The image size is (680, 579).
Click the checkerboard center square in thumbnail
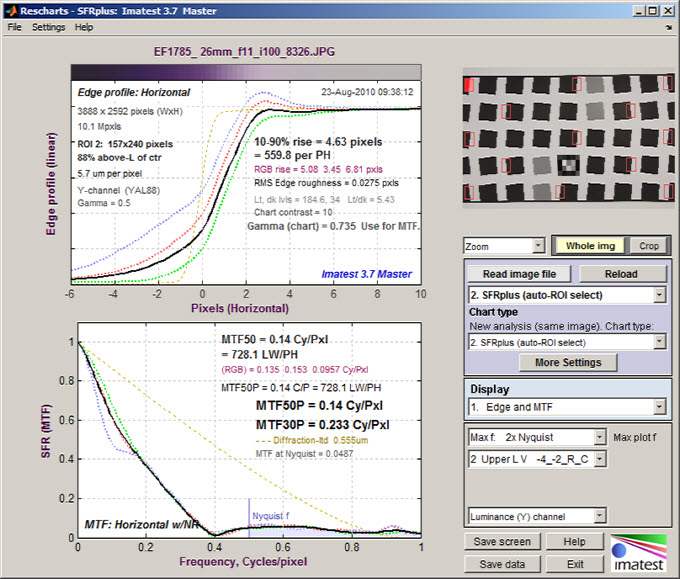[x=568, y=165]
